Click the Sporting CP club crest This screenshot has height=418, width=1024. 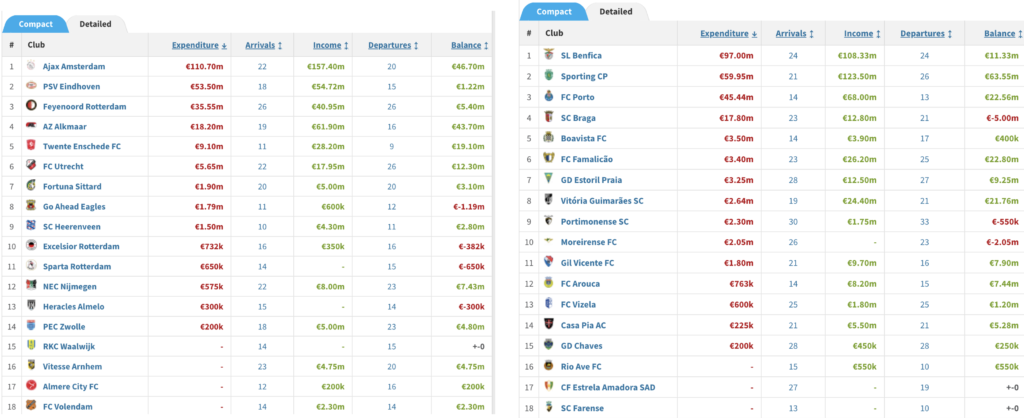pyautogui.click(x=548, y=76)
